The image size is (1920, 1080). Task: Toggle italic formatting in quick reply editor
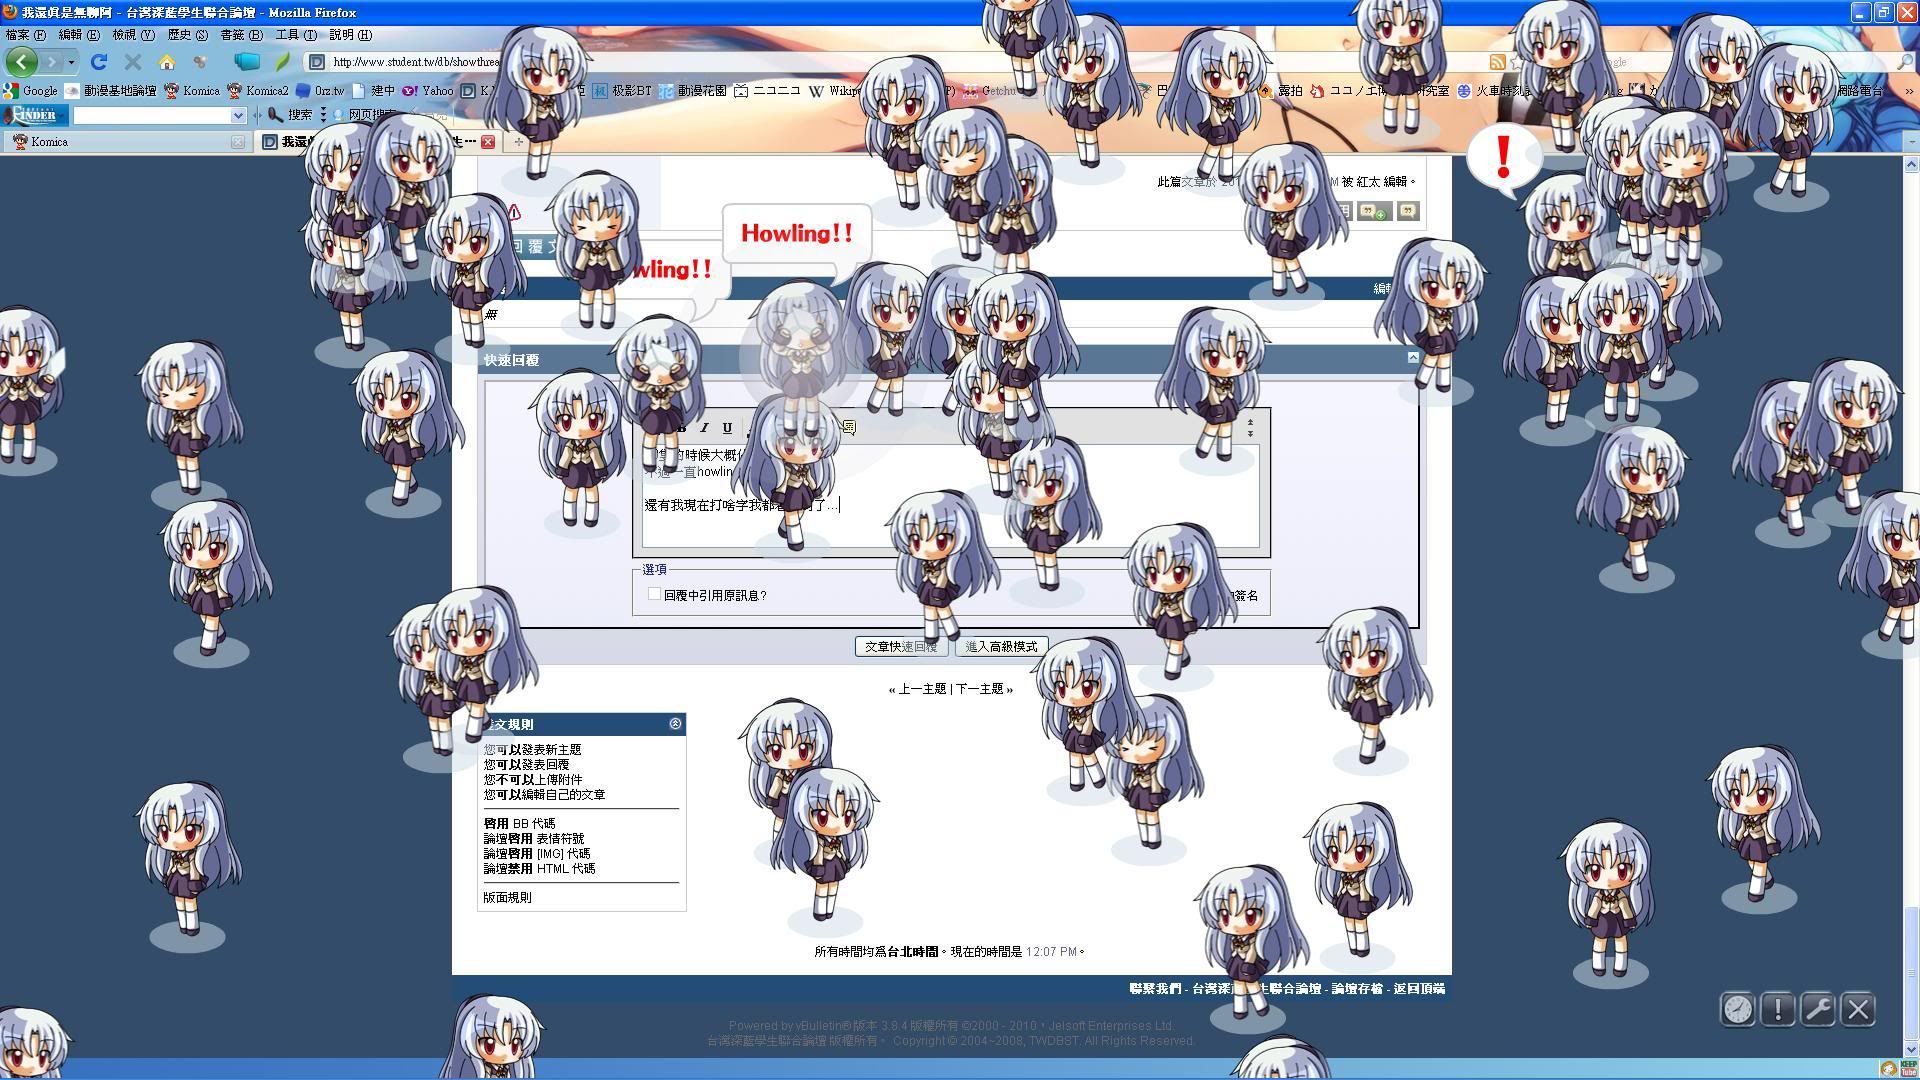click(704, 428)
